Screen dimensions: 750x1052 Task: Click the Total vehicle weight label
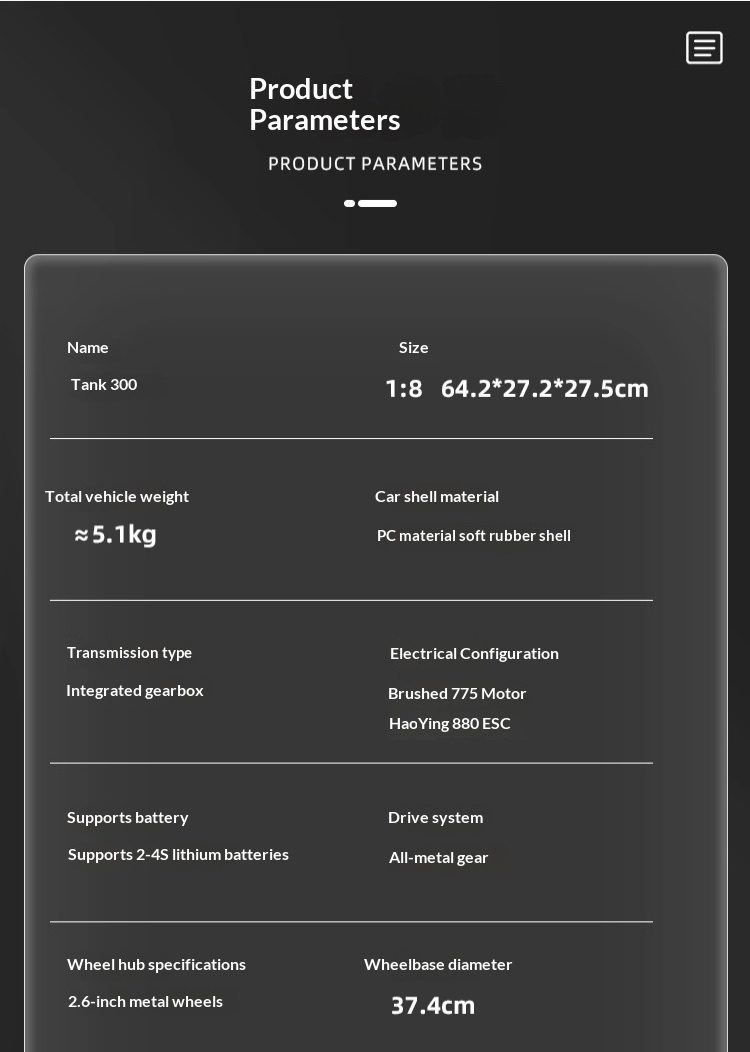pos(117,497)
